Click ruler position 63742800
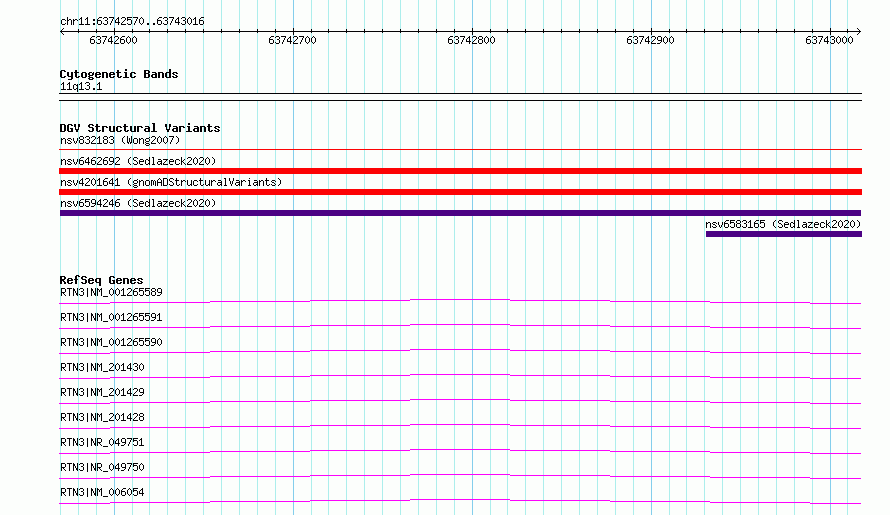This screenshot has height=515, width=890. point(471,40)
